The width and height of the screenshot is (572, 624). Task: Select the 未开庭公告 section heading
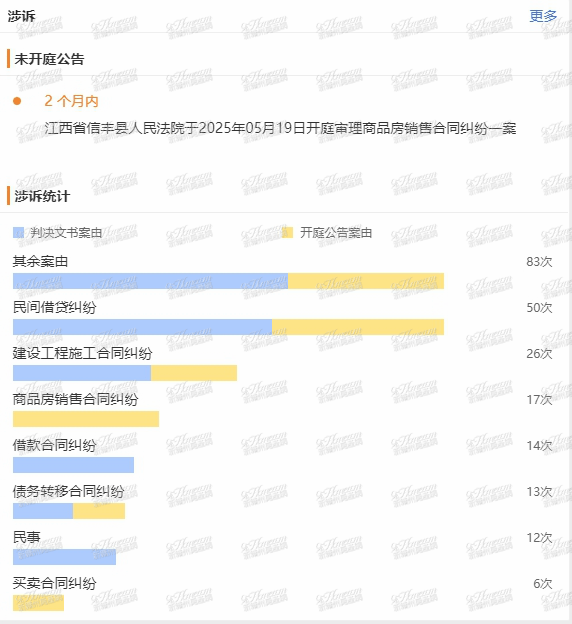click(49, 59)
